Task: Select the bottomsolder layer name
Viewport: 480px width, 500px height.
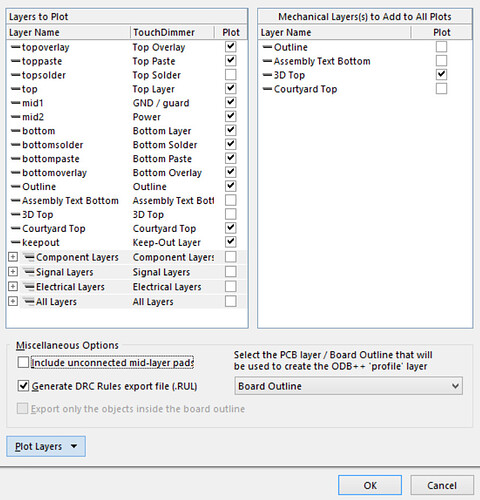Action: pyautogui.click(x=53, y=145)
